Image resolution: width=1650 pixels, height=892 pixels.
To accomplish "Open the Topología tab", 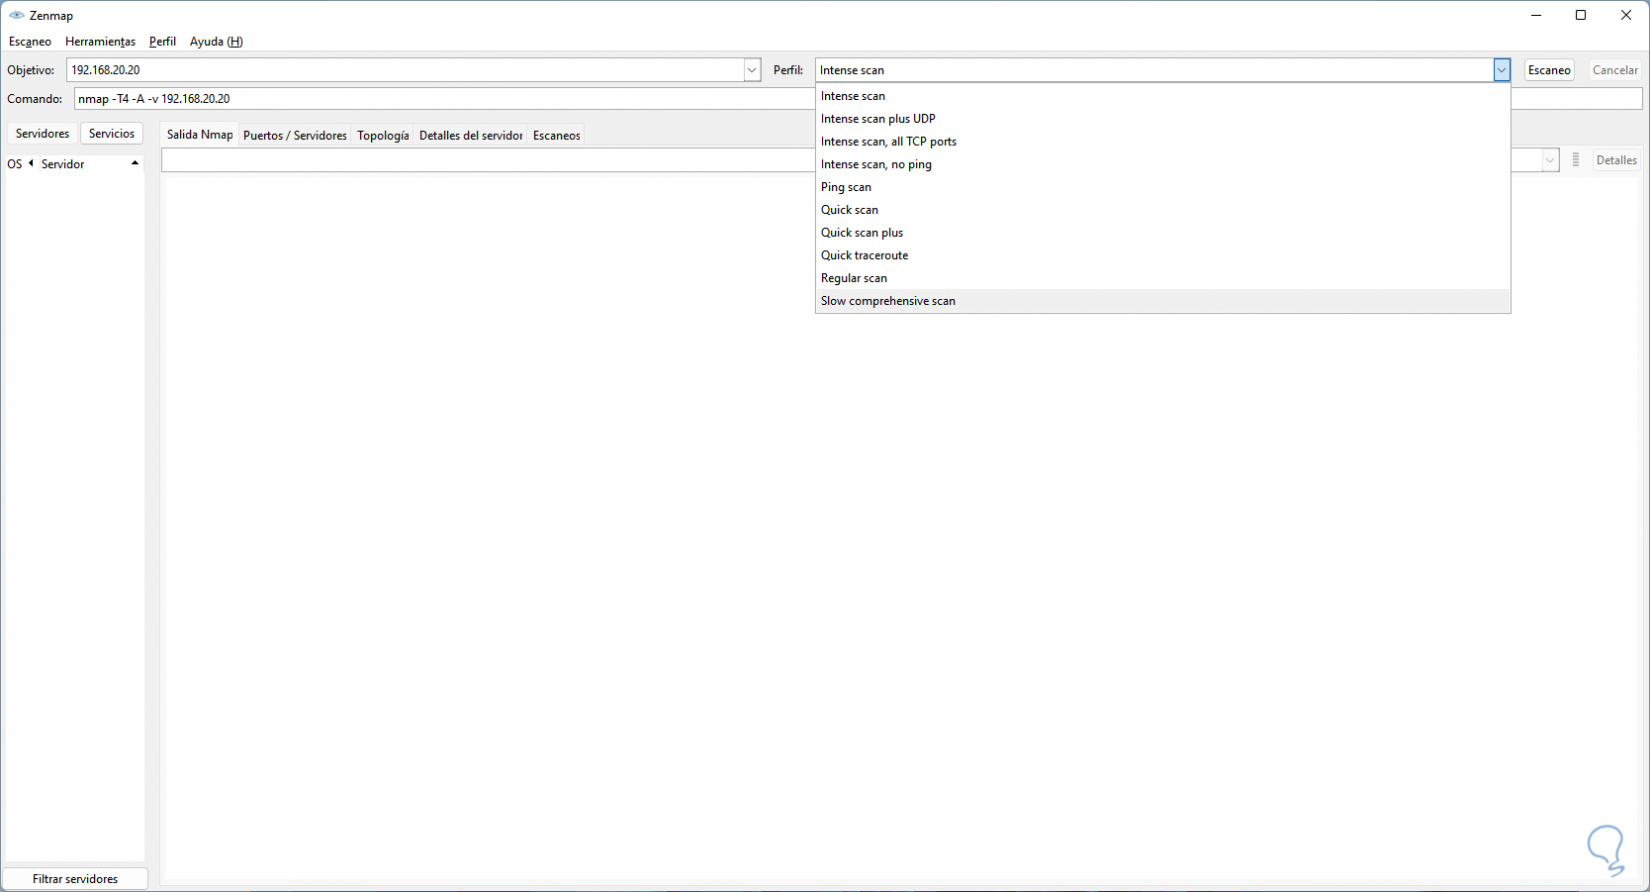I will tap(383, 135).
